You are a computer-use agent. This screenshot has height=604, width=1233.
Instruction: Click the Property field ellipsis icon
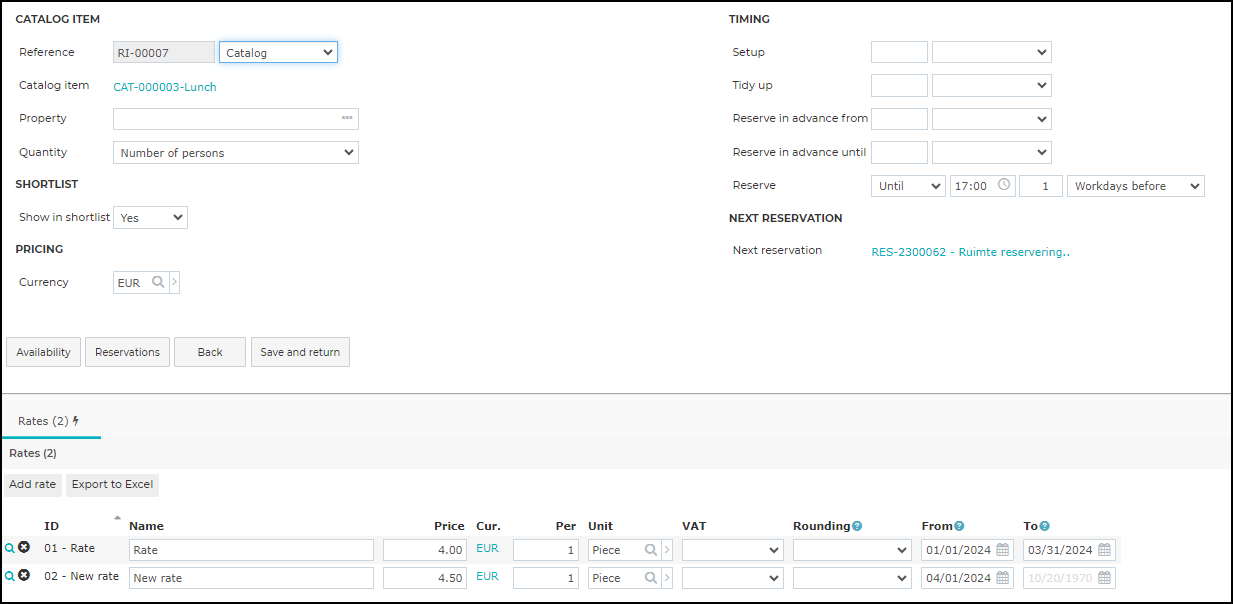tap(347, 119)
